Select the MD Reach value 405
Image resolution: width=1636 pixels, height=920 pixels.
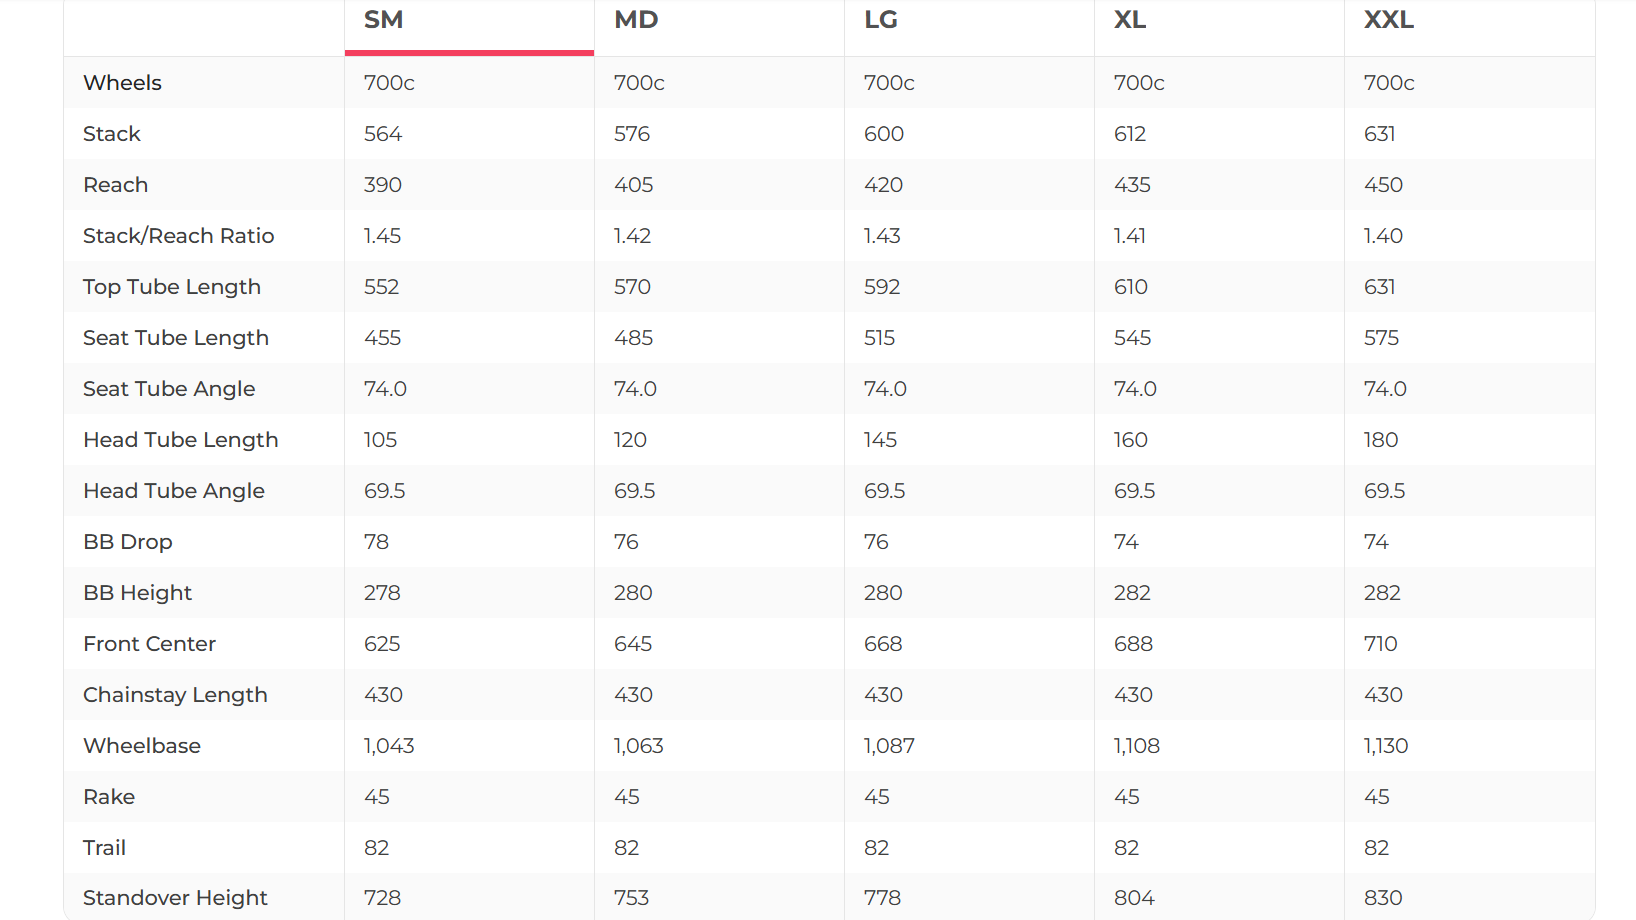click(x=633, y=185)
